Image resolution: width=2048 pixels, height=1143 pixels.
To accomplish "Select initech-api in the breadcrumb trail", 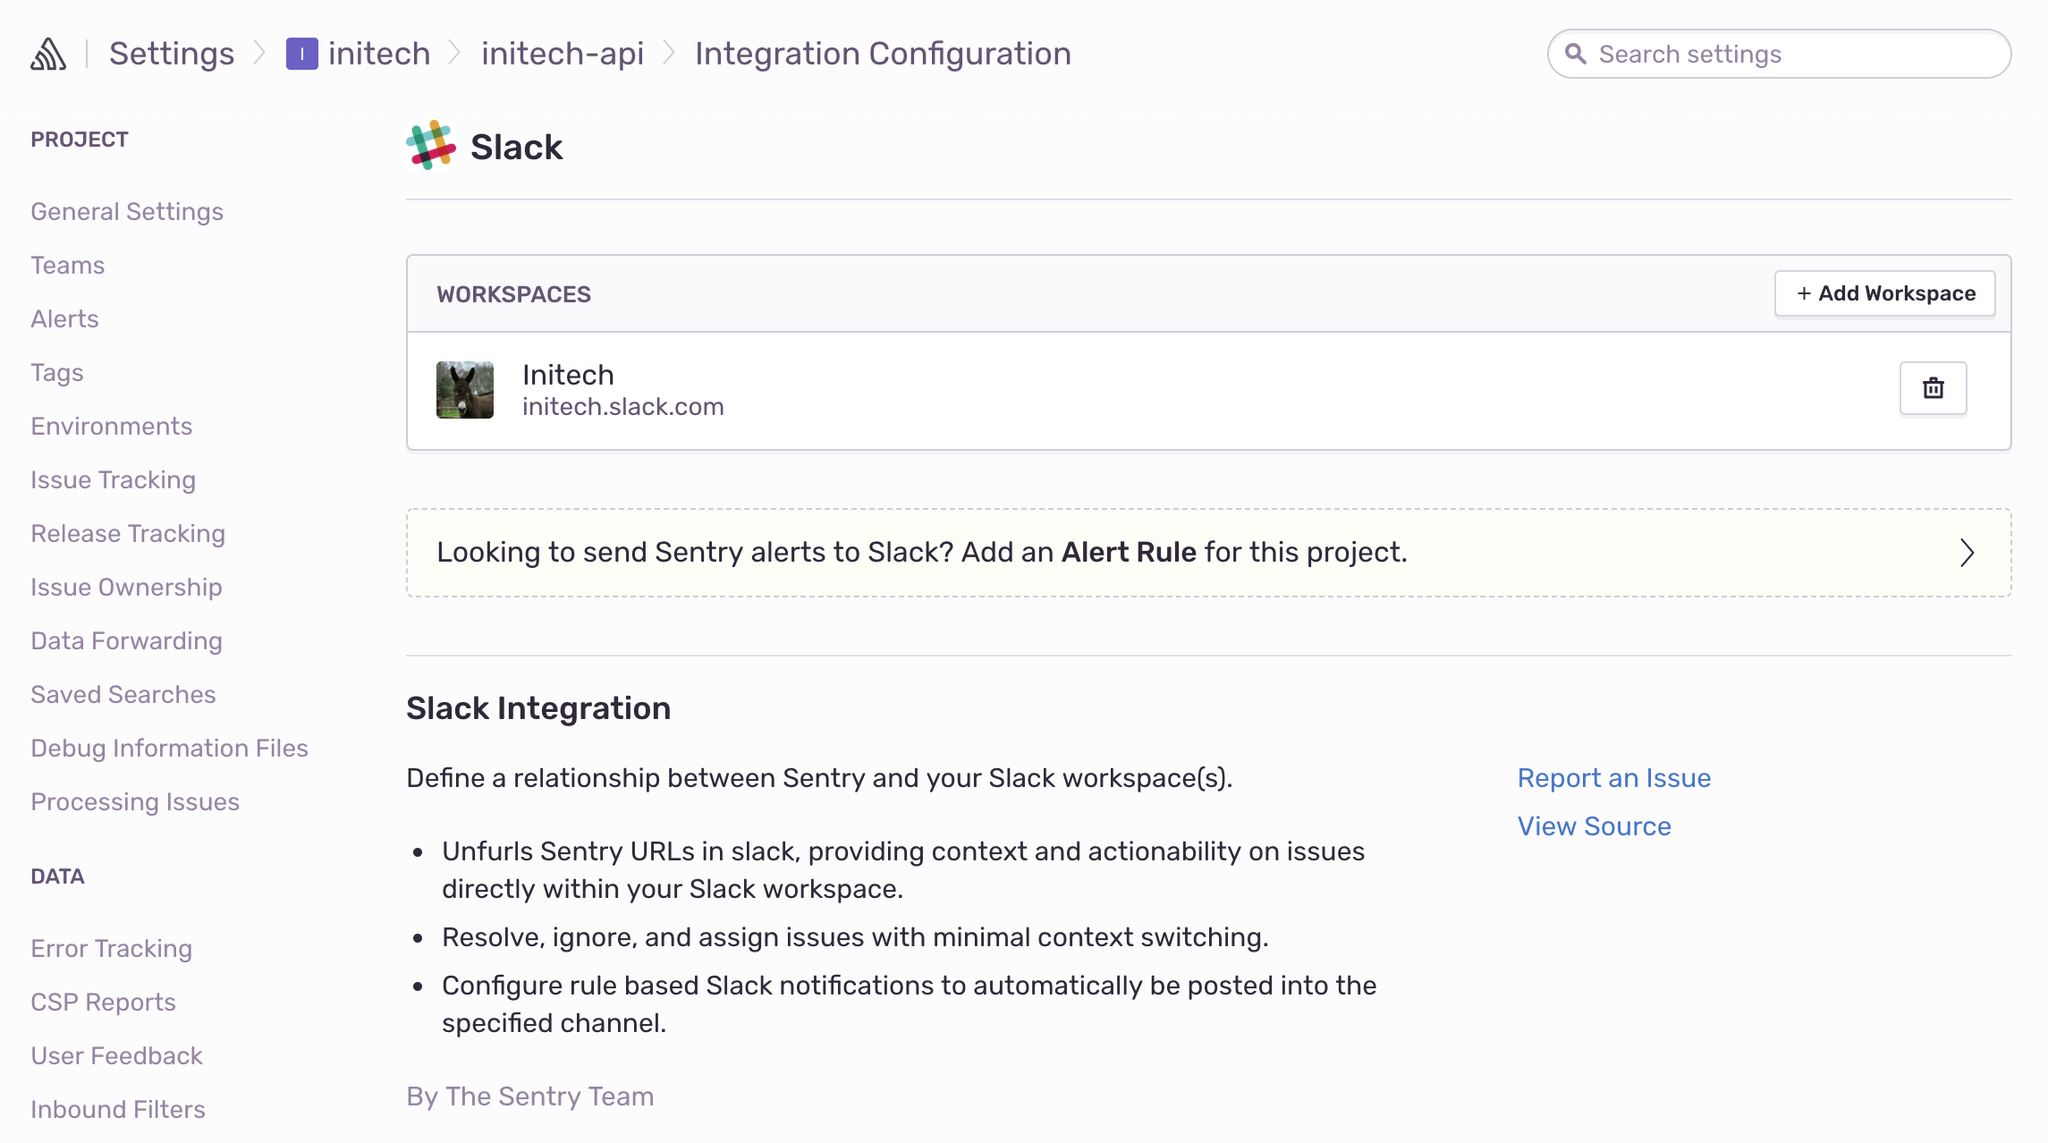I will (x=562, y=53).
